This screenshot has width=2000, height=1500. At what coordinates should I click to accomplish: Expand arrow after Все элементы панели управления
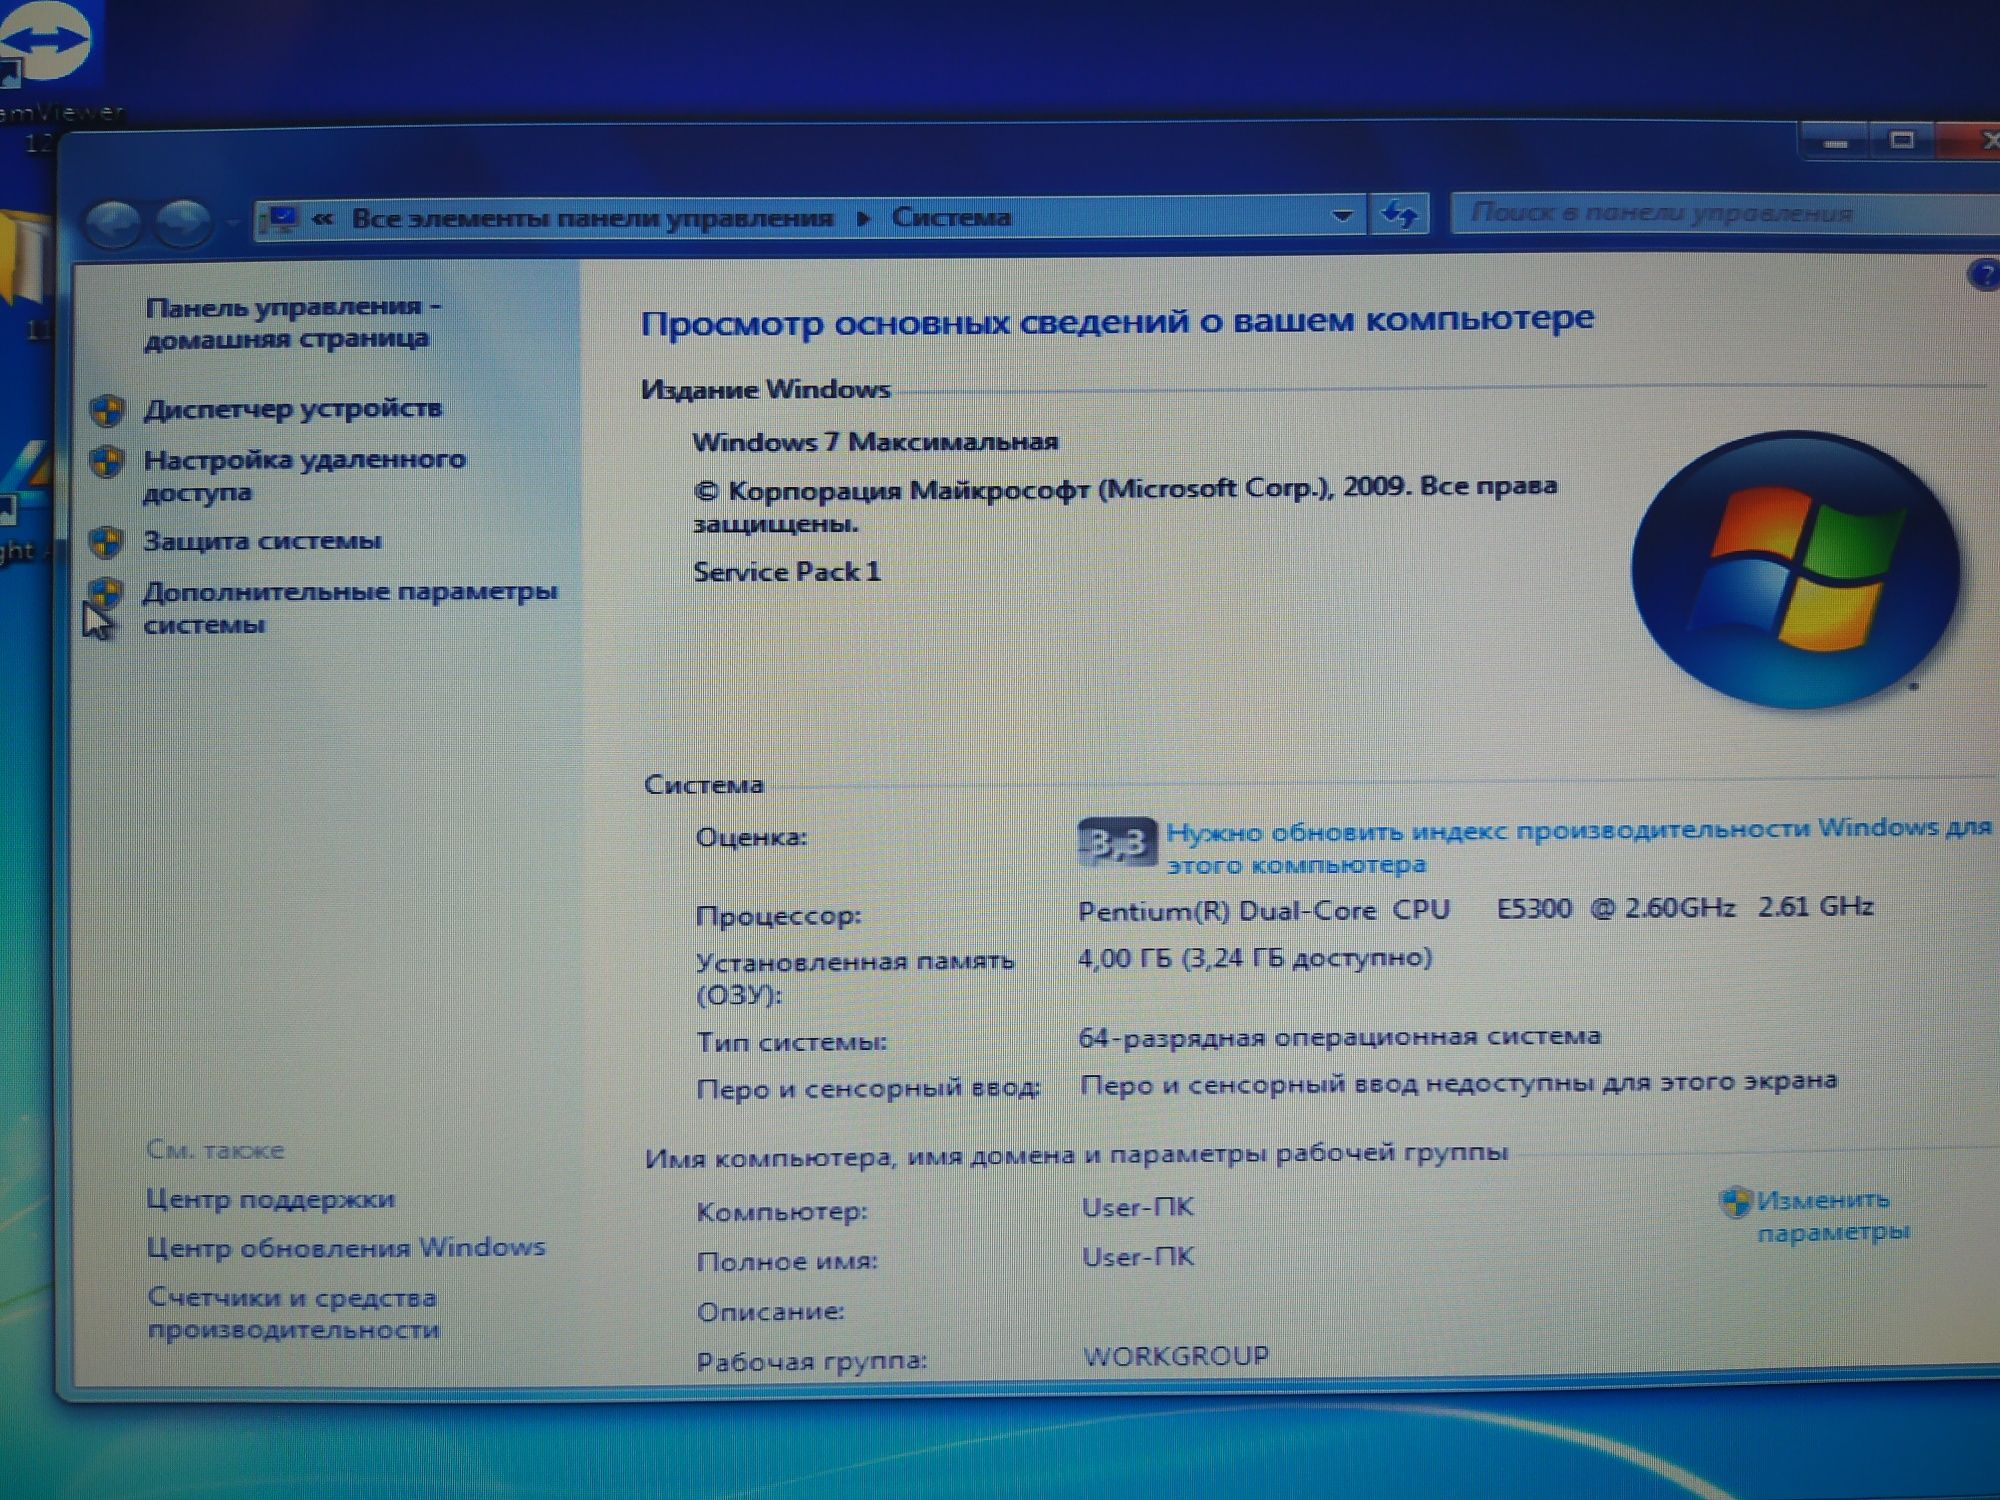tap(863, 217)
